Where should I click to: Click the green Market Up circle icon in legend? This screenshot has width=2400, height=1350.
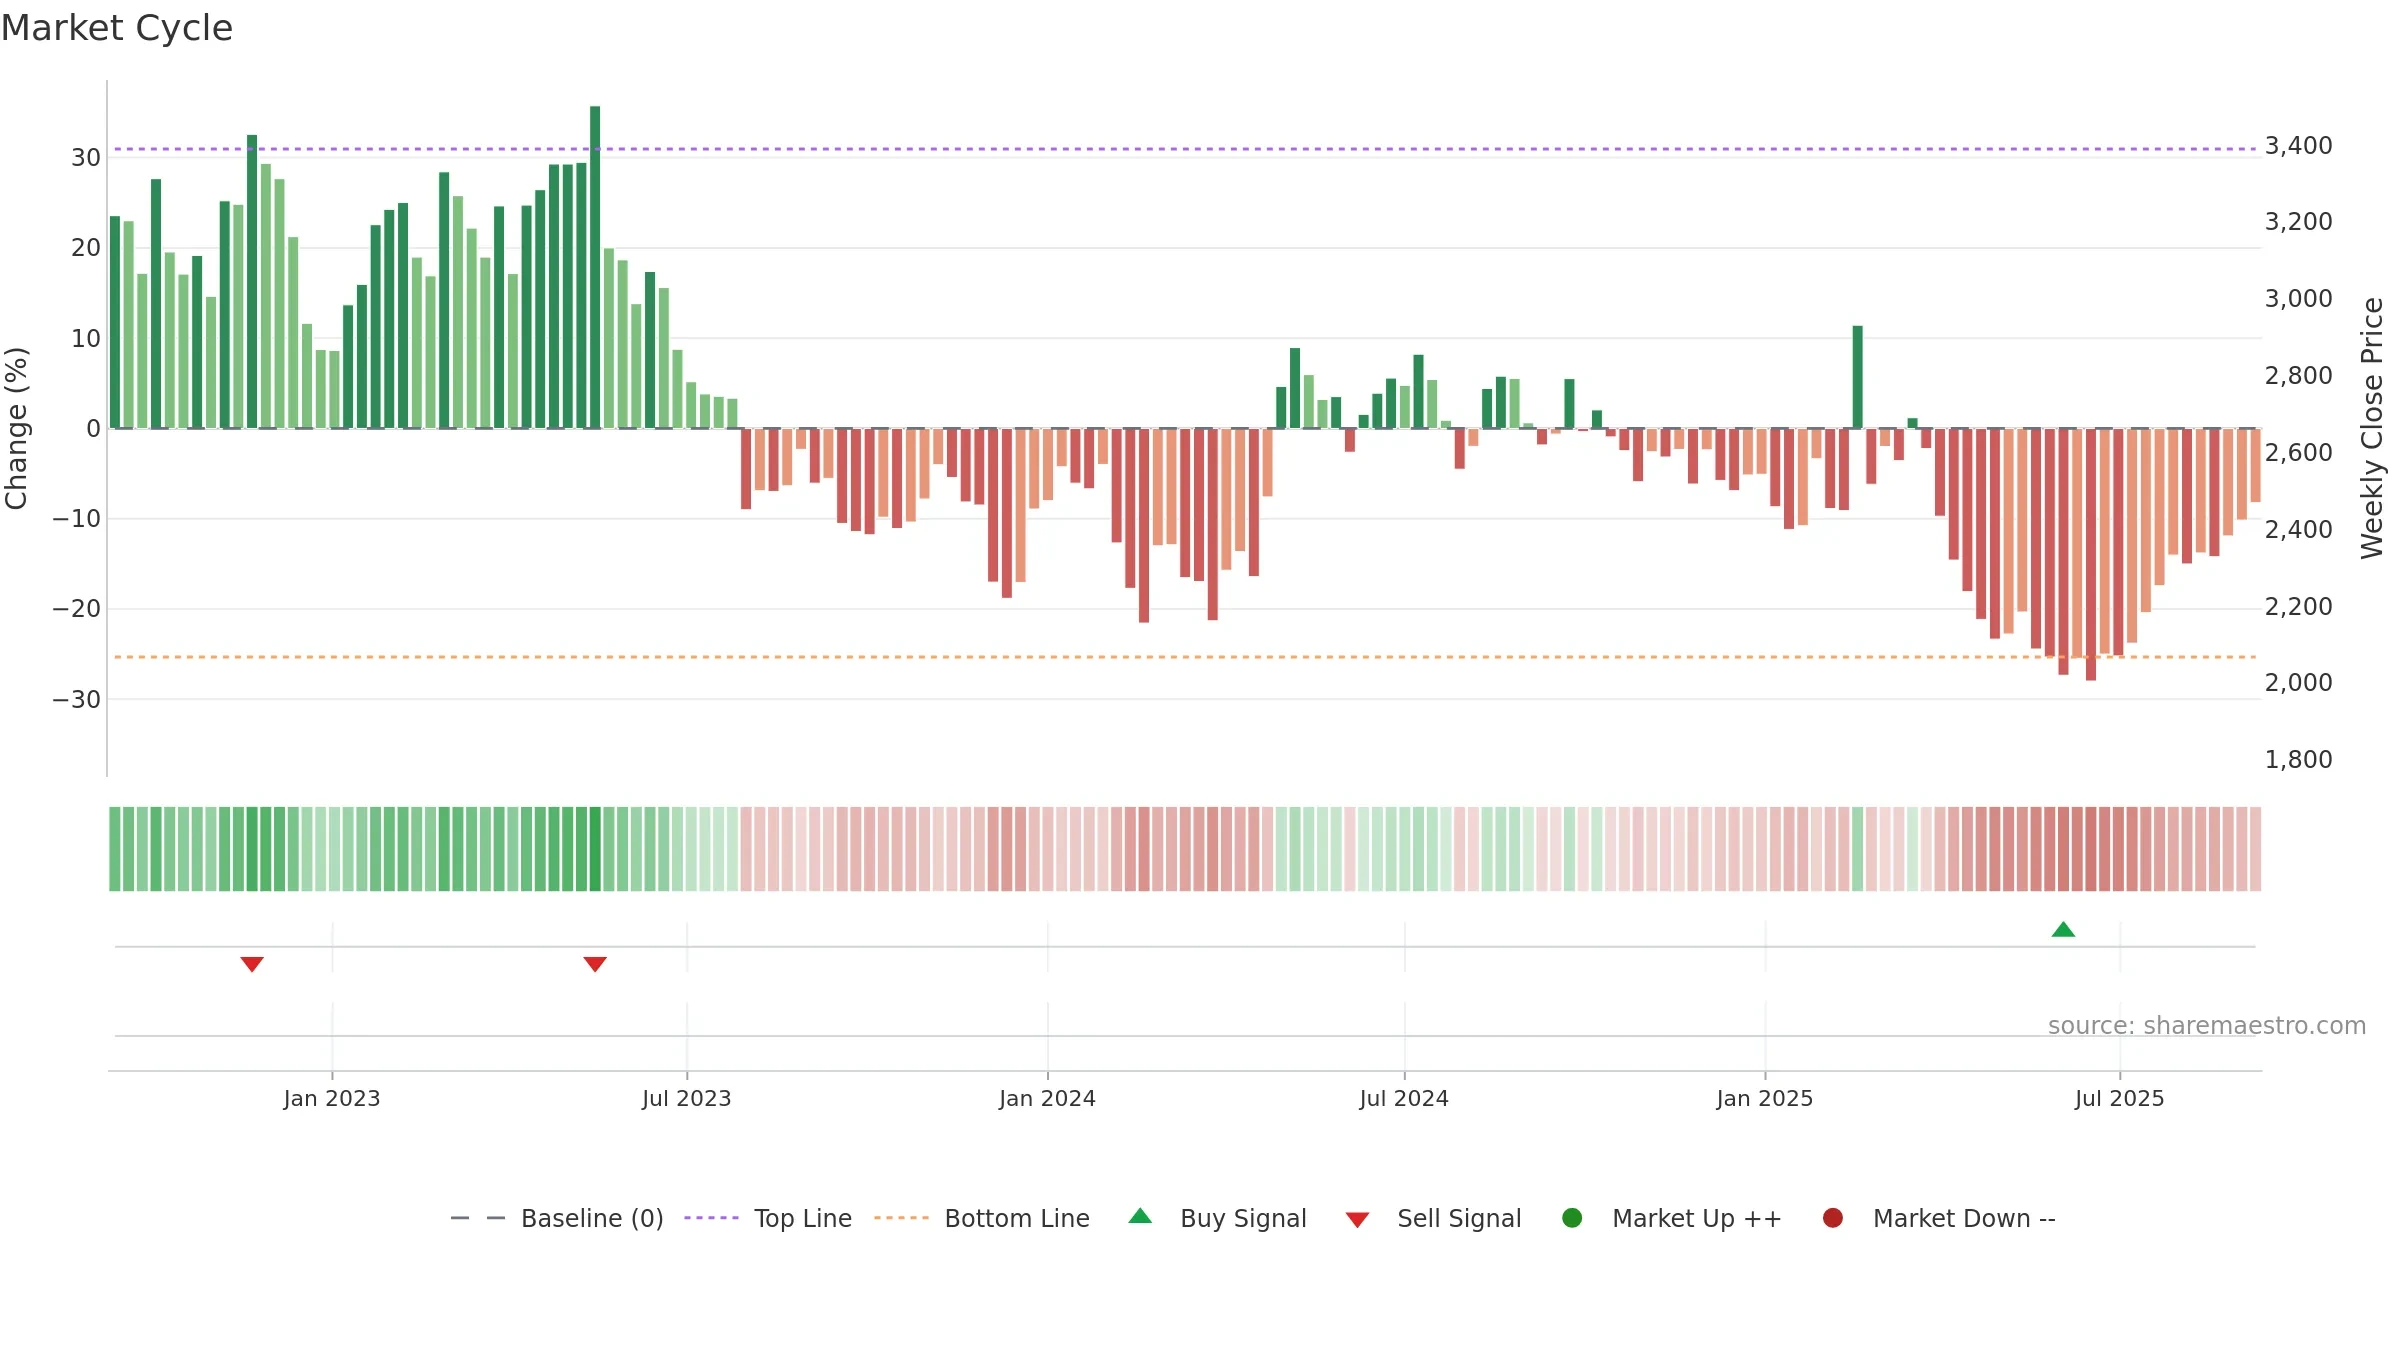[1572, 1218]
